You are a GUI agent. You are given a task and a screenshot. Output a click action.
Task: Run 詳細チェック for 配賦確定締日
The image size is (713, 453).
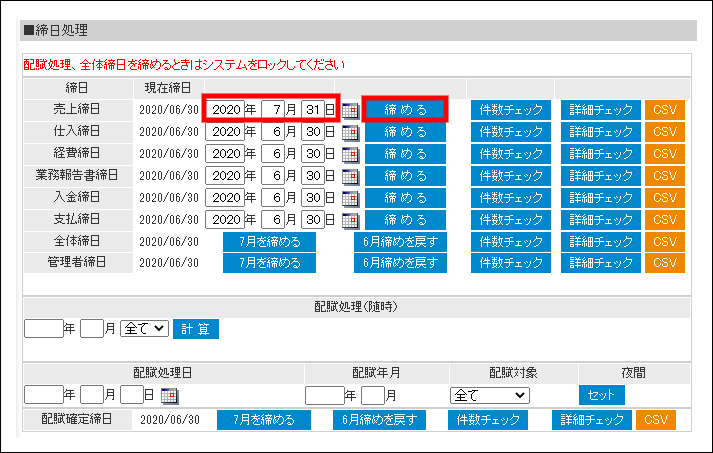click(592, 419)
